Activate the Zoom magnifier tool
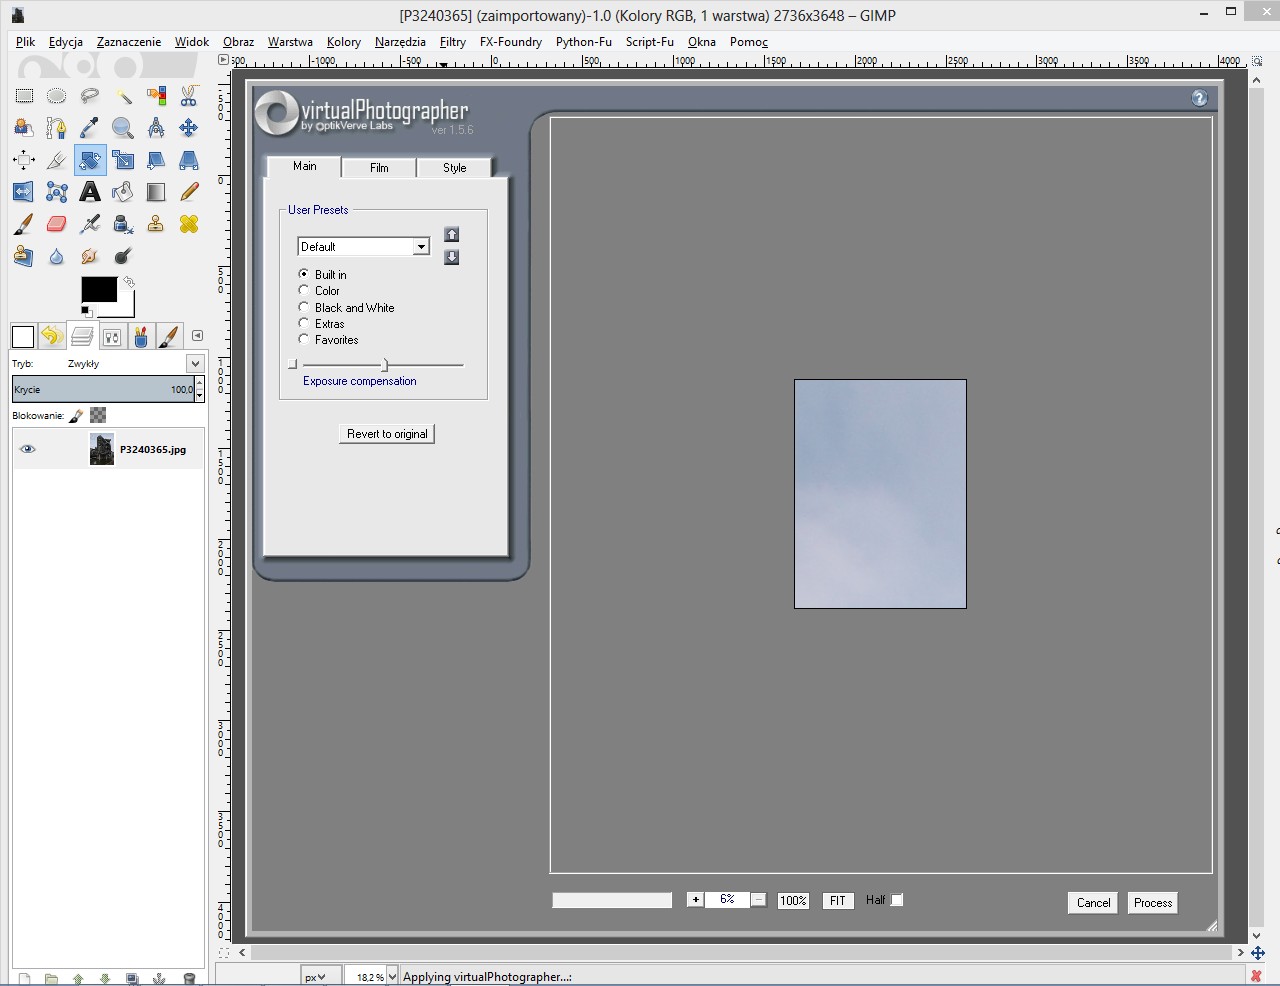 pyautogui.click(x=123, y=128)
